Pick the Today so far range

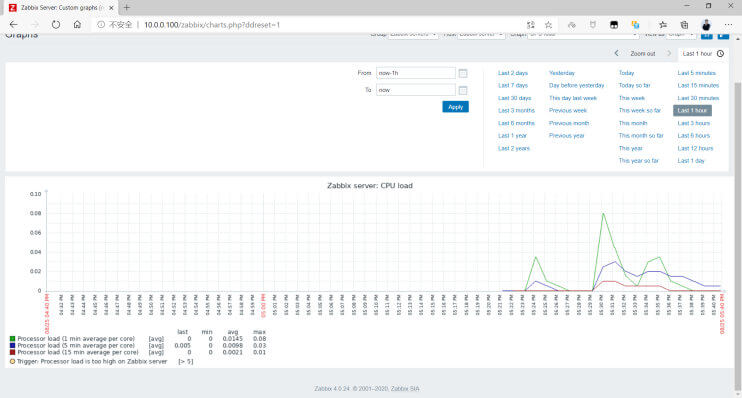pos(634,86)
